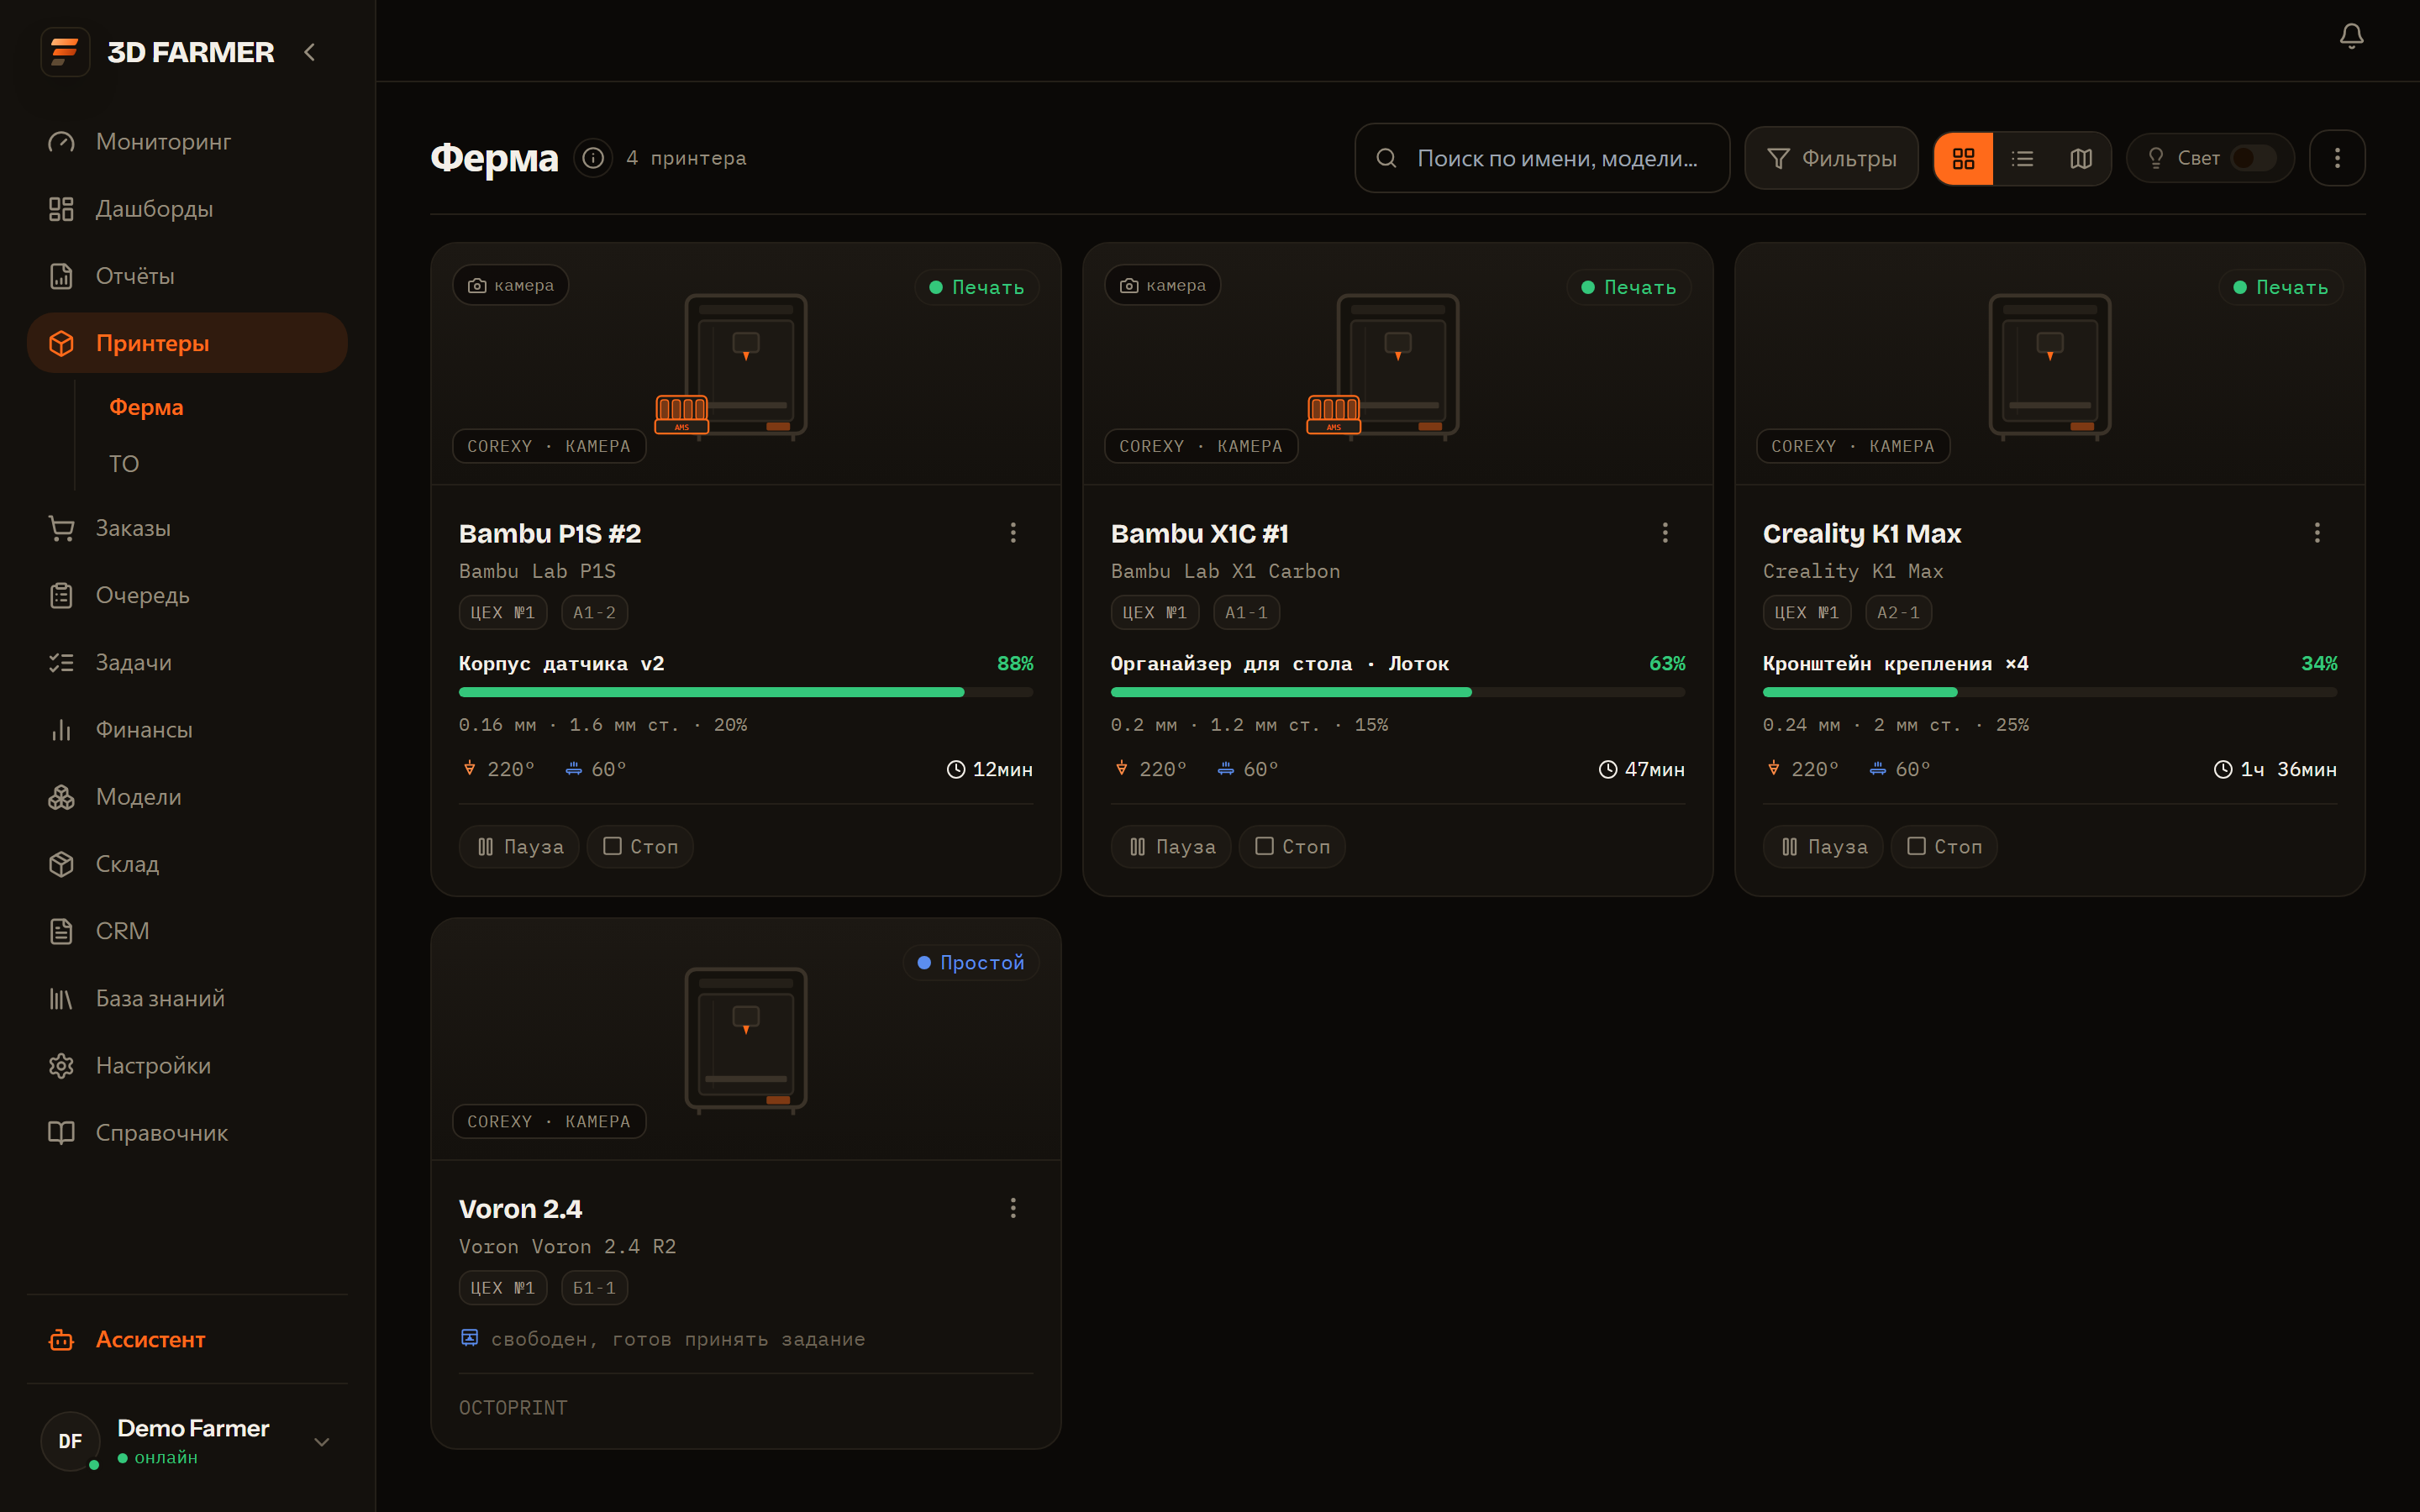Screen dimensions: 2420x1512
Task: Click the bed temperature icon on Bambu X1C #1
Action: click(1225, 768)
